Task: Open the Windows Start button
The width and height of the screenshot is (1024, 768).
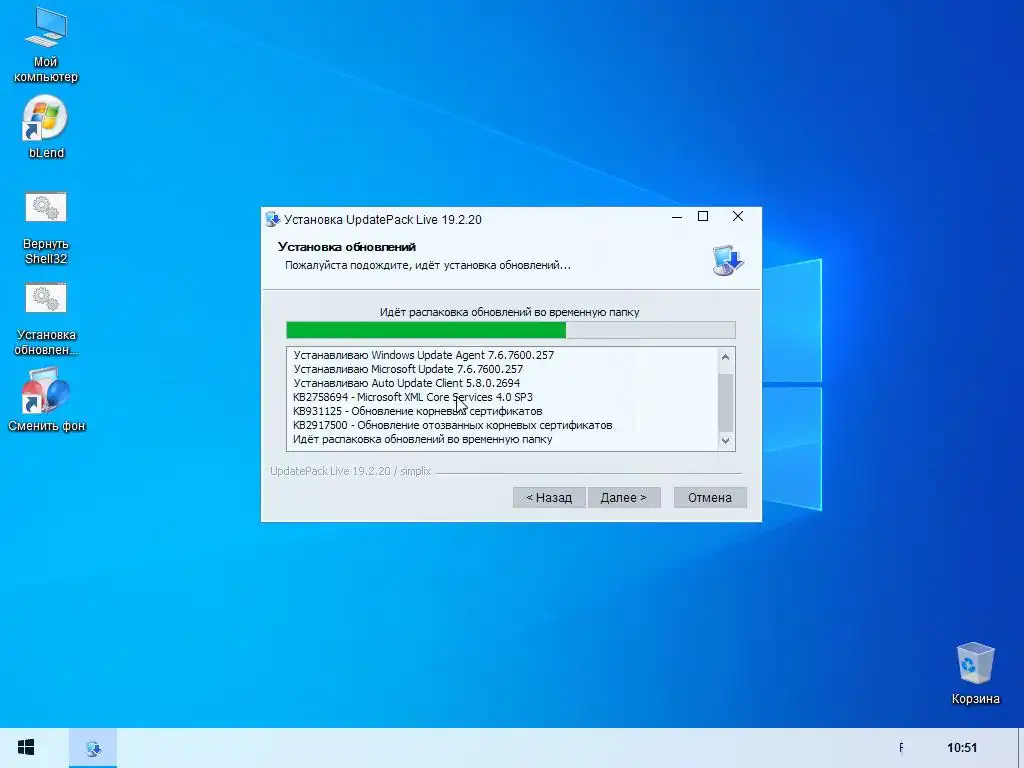Action: coord(26,747)
